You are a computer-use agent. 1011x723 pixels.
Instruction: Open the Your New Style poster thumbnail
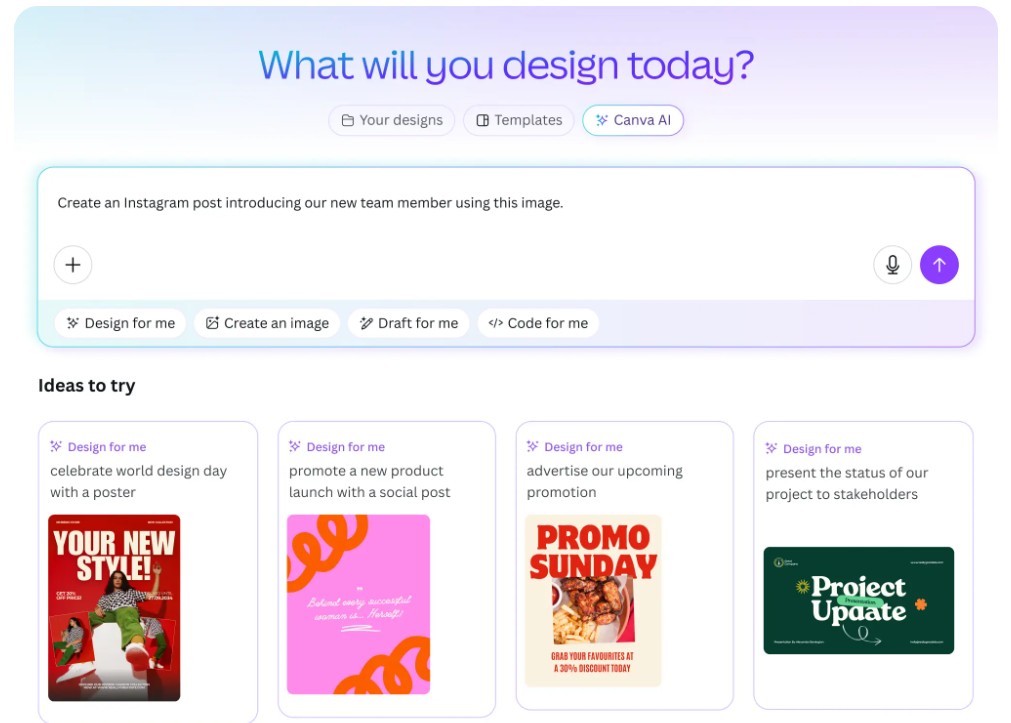click(114, 607)
